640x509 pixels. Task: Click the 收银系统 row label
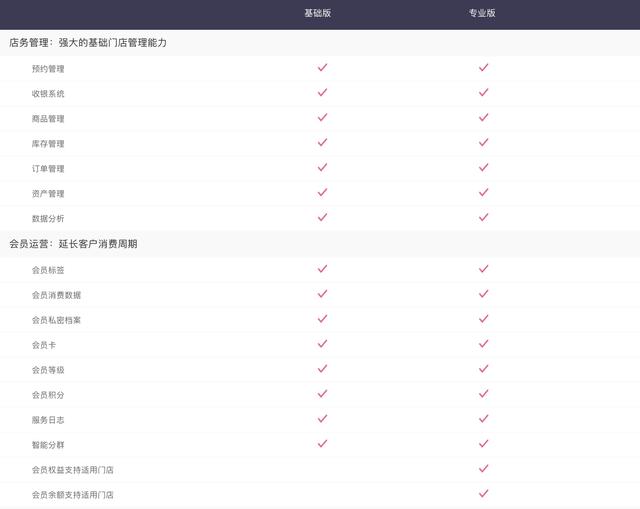(x=48, y=93)
